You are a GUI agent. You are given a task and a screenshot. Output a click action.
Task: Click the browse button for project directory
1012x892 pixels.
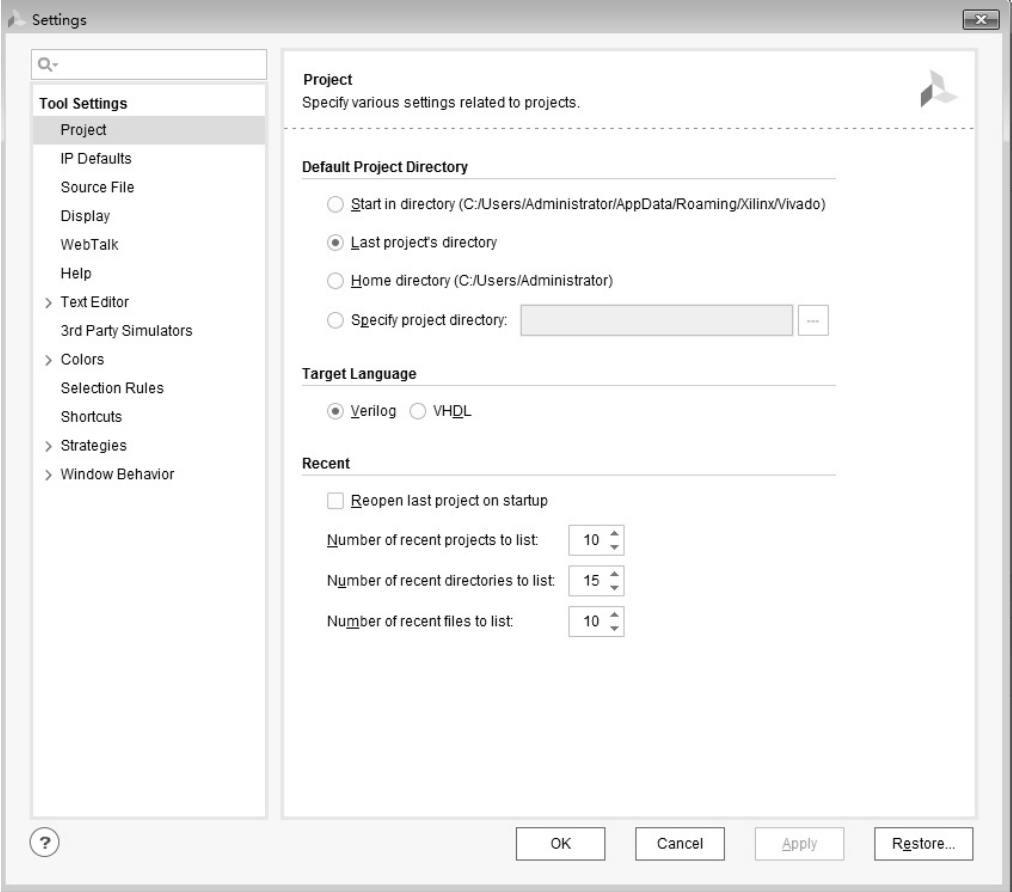tap(814, 321)
